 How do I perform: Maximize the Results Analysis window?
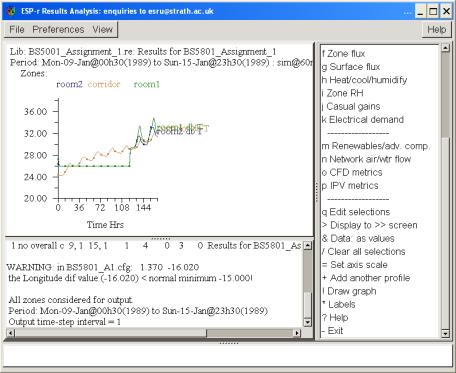(x=433, y=12)
